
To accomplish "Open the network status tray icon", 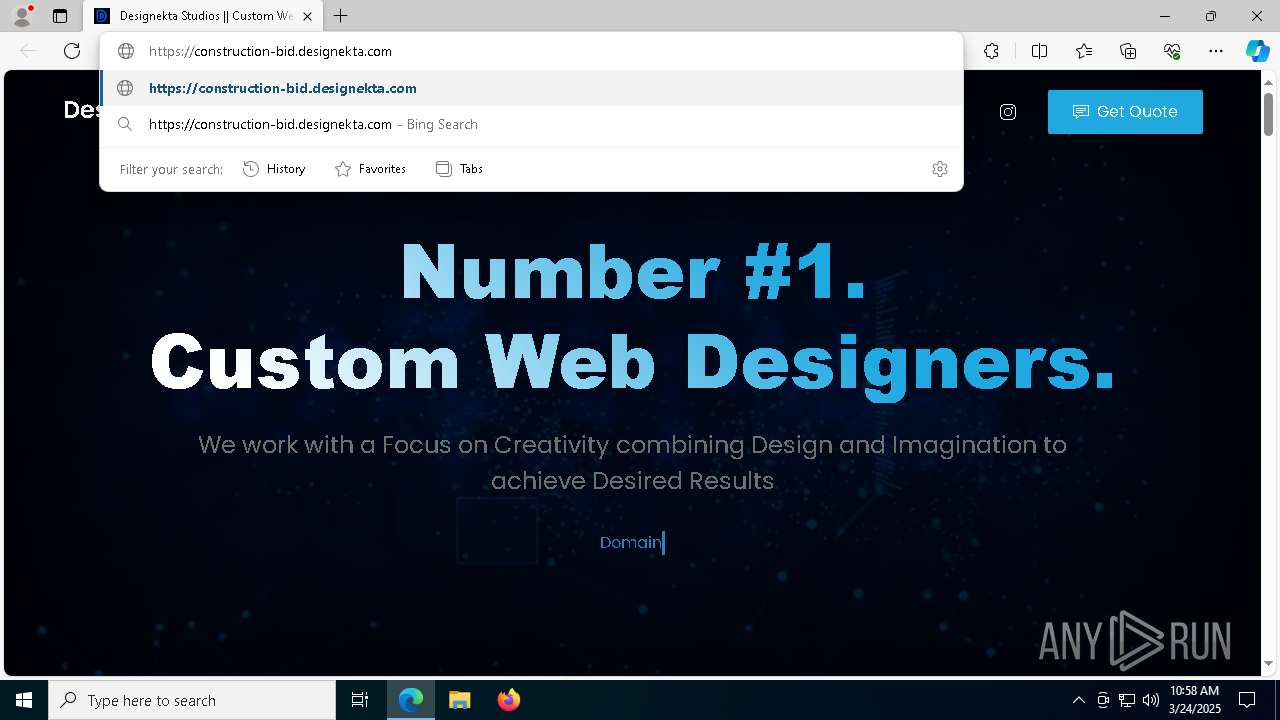I will click(1127, 700).
